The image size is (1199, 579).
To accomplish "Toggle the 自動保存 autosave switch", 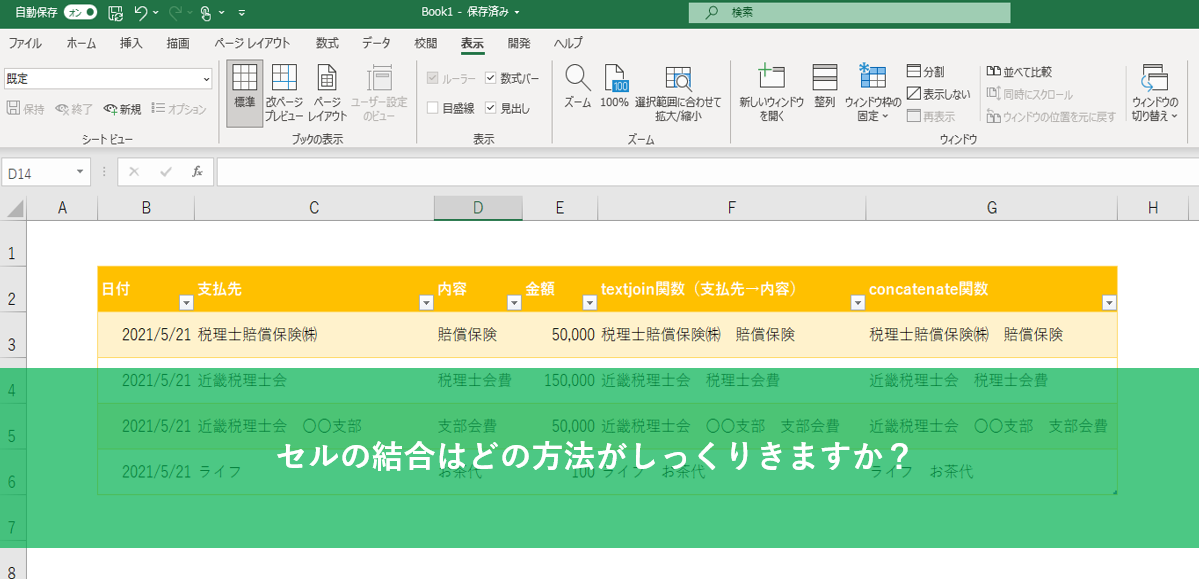I will (x=80, y=13).
